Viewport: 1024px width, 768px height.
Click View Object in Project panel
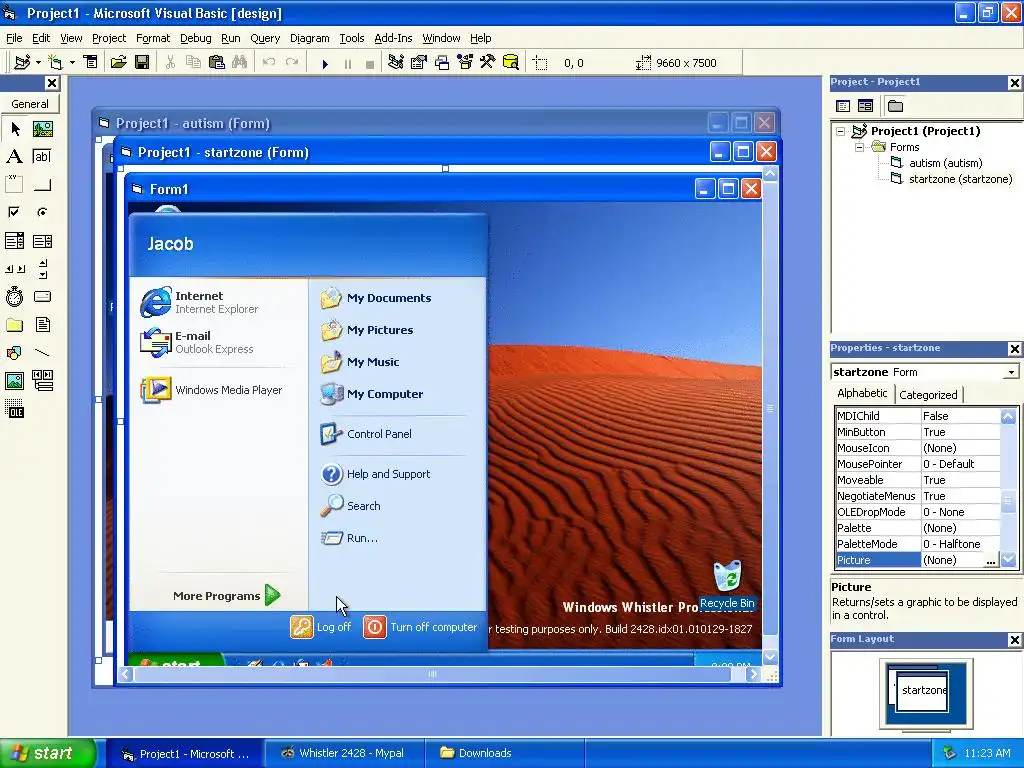click(x=865, y=106)
